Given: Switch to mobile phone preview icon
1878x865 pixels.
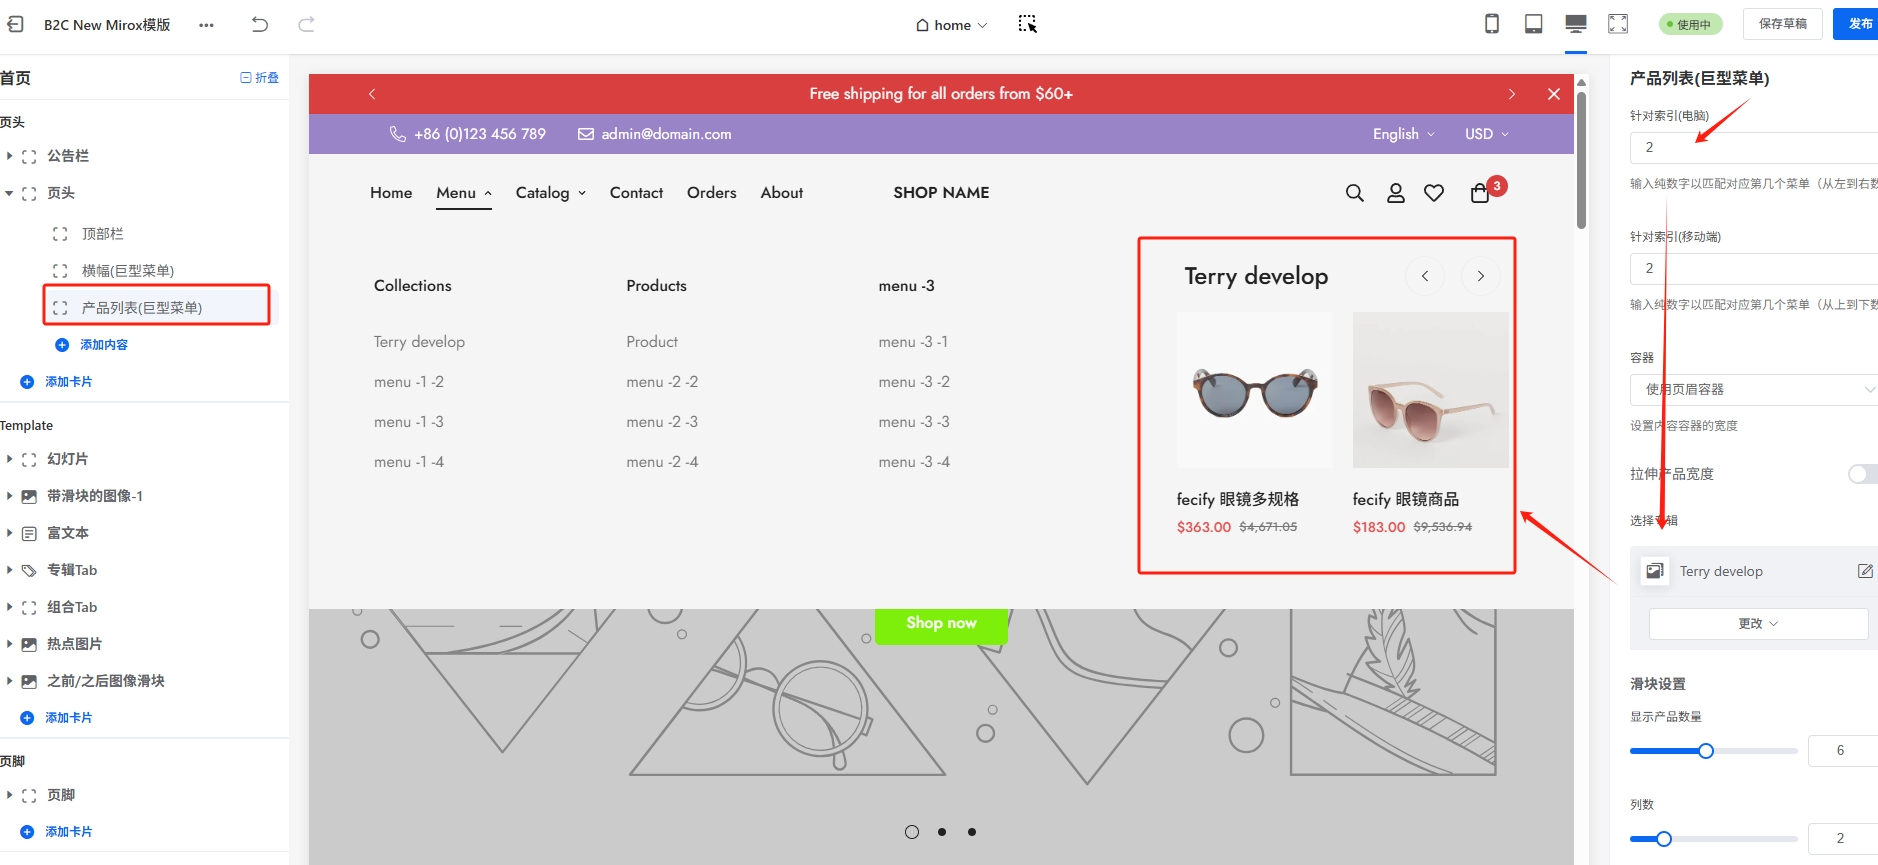Looking at the screenshot, I should pos(1491,24).
